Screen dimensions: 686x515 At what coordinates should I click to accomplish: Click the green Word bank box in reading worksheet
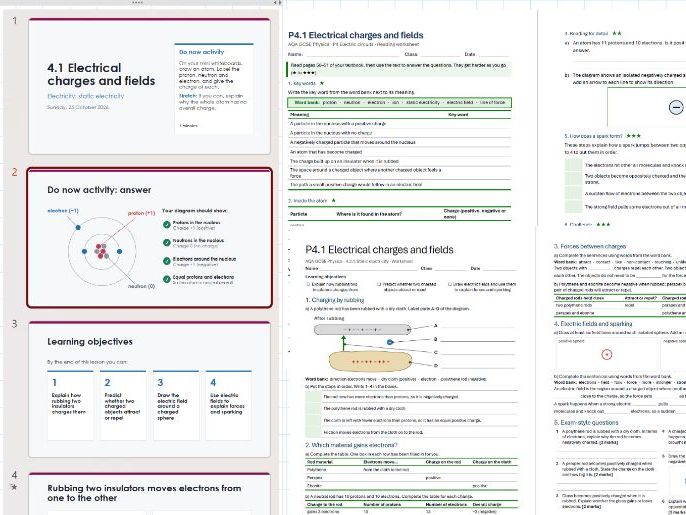click(x=399, y=102)
